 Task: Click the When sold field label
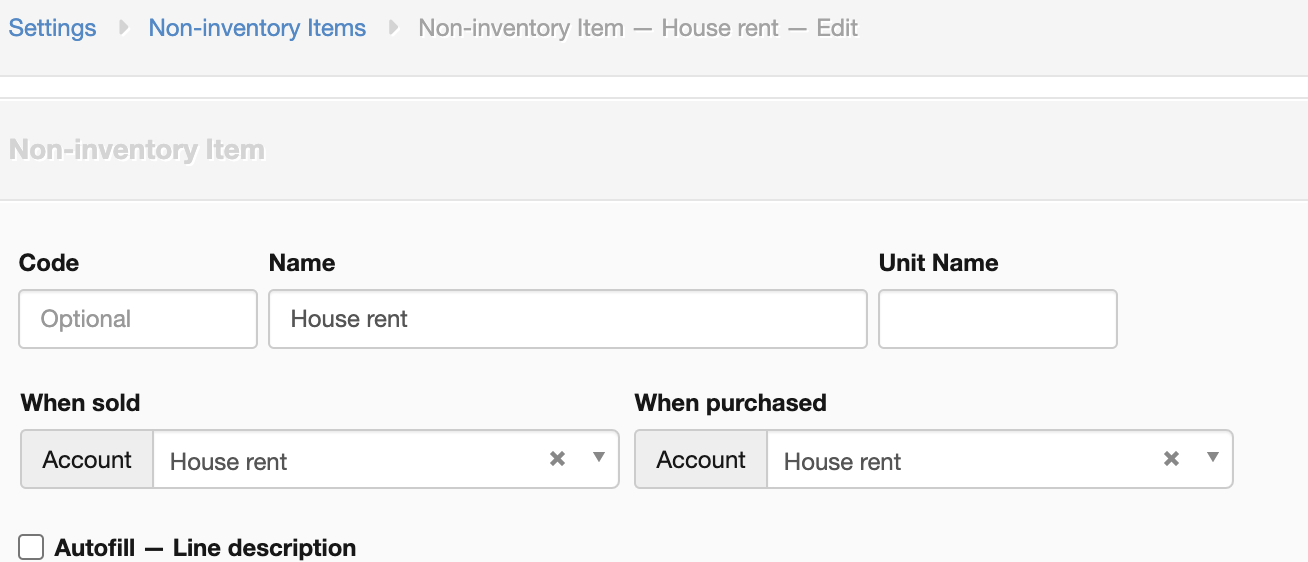tap(80, 403)
